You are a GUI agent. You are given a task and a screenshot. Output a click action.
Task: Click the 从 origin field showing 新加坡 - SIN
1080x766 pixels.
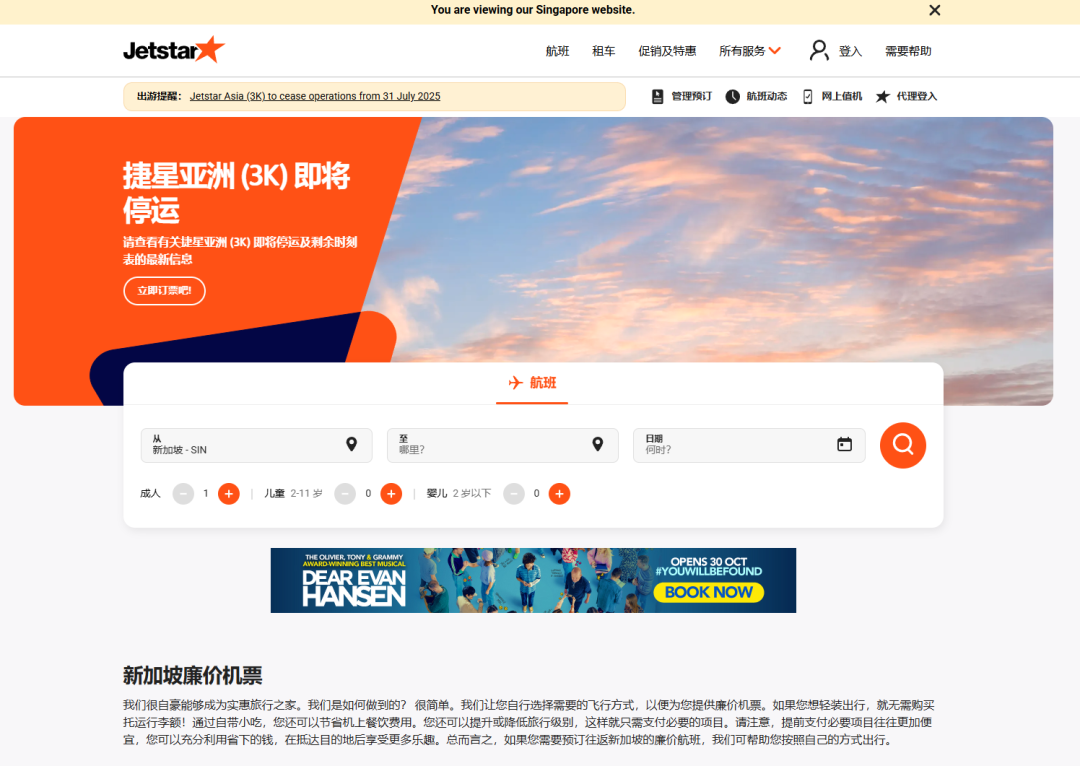point(256,446)
